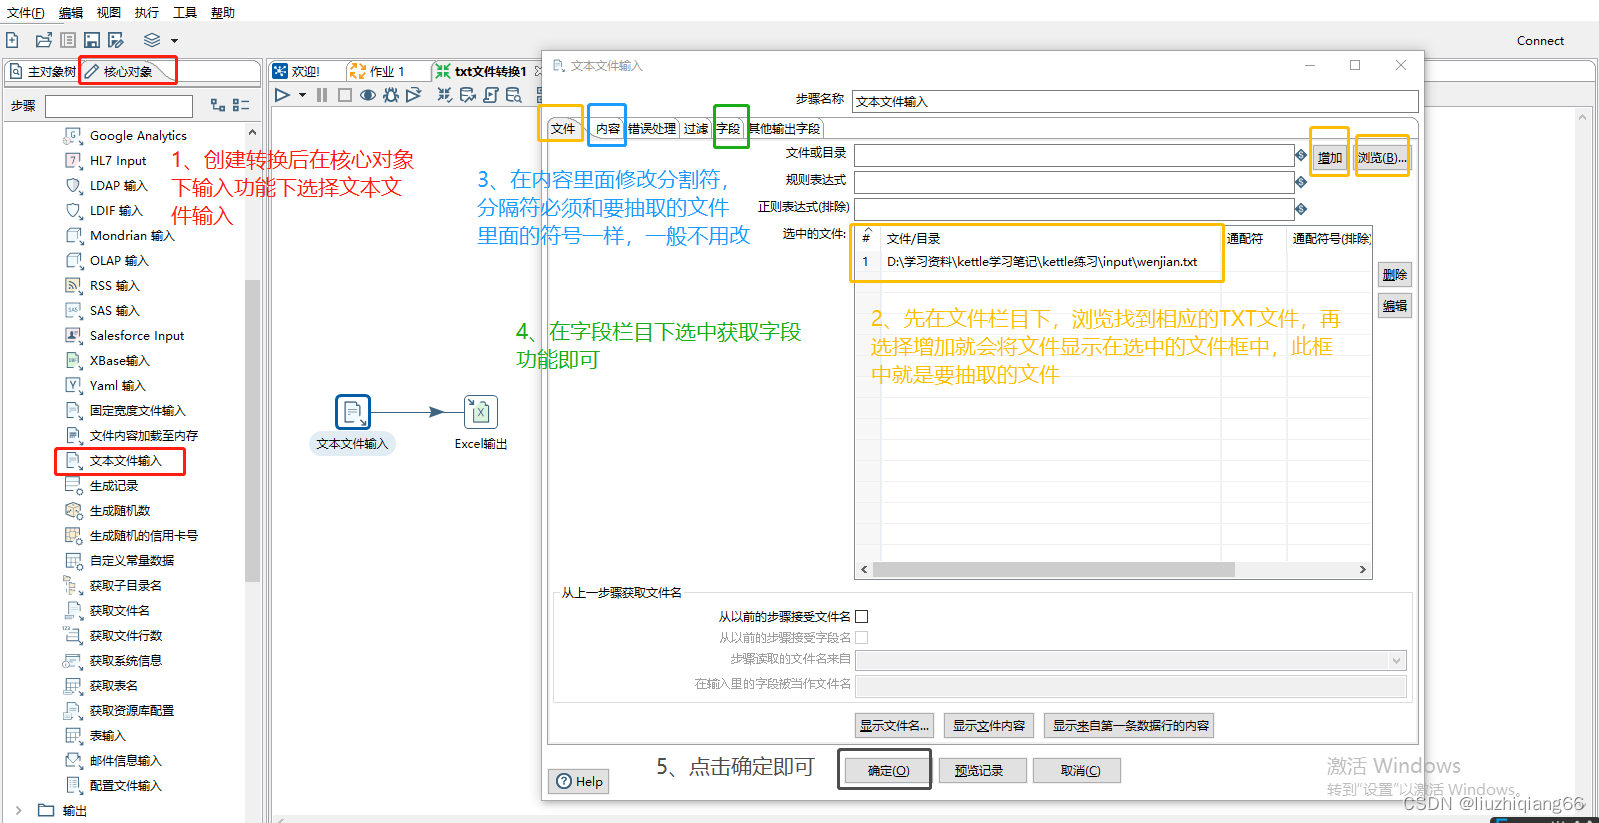Image resolution: width=1599 pixels, height=823 pixels.
Task: Click the Explore database icon
Action: point(514,95)
